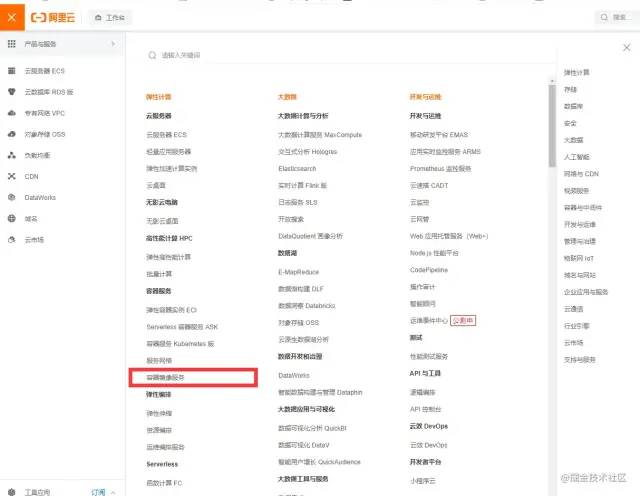640x496 pixels.
Task: Open API 控制台
Action: (x=425, y=409)
